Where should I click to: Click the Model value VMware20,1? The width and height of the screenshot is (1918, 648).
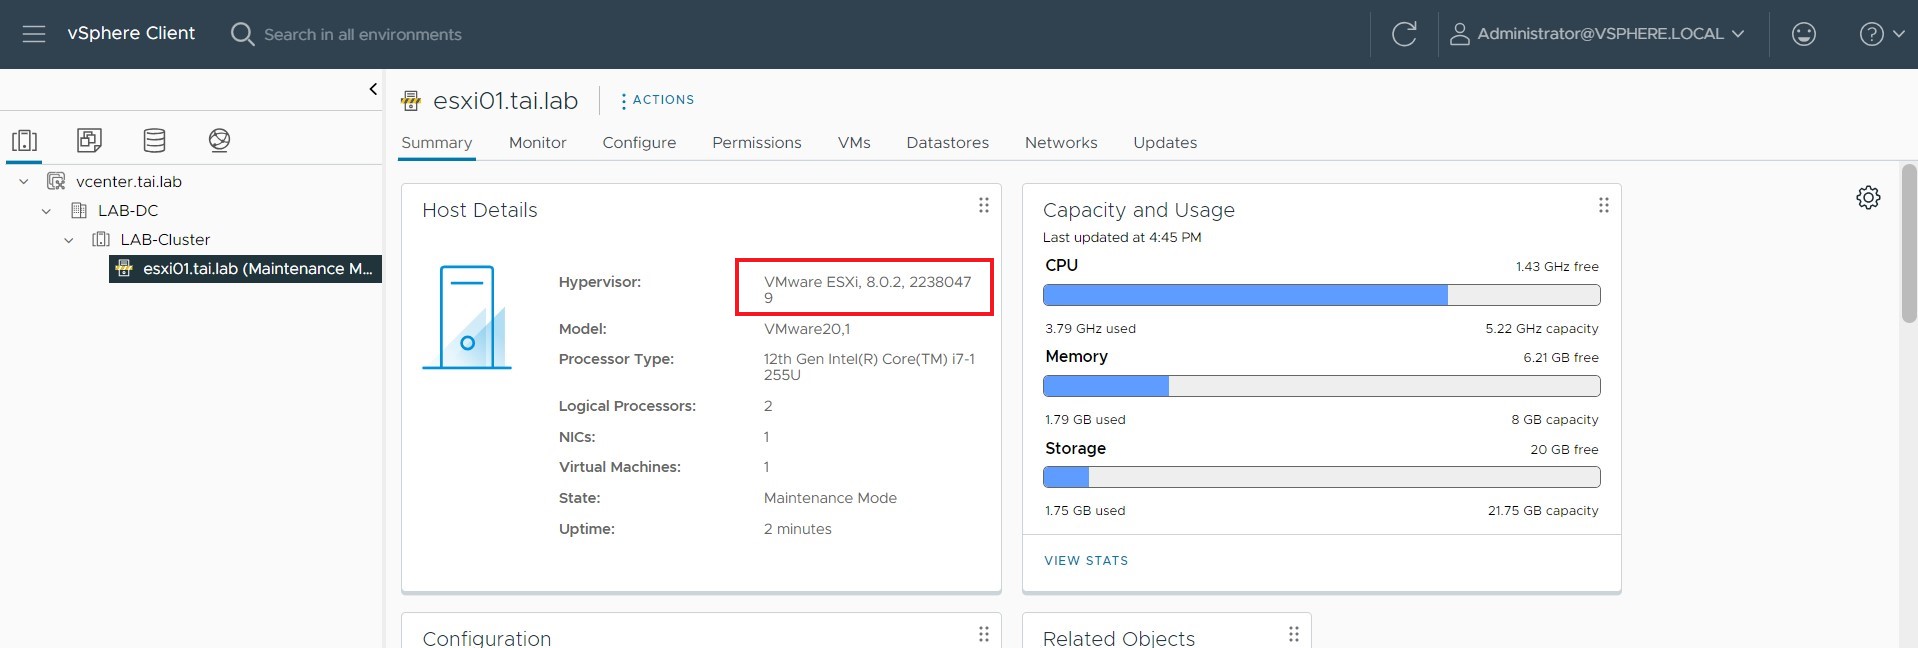[807, 329]
